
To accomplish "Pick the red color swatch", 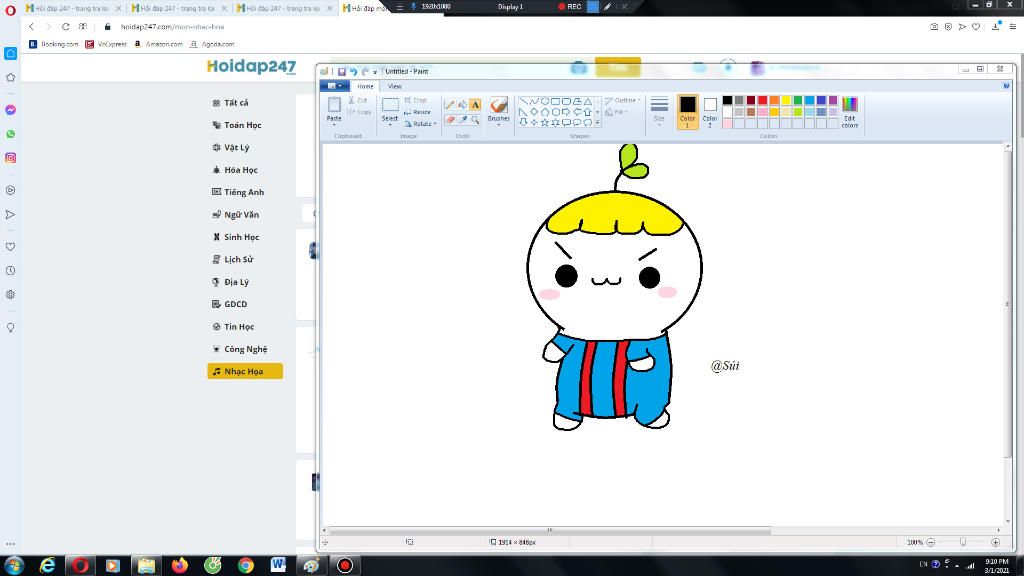I will pyautogui.click(x=762, y=100).
